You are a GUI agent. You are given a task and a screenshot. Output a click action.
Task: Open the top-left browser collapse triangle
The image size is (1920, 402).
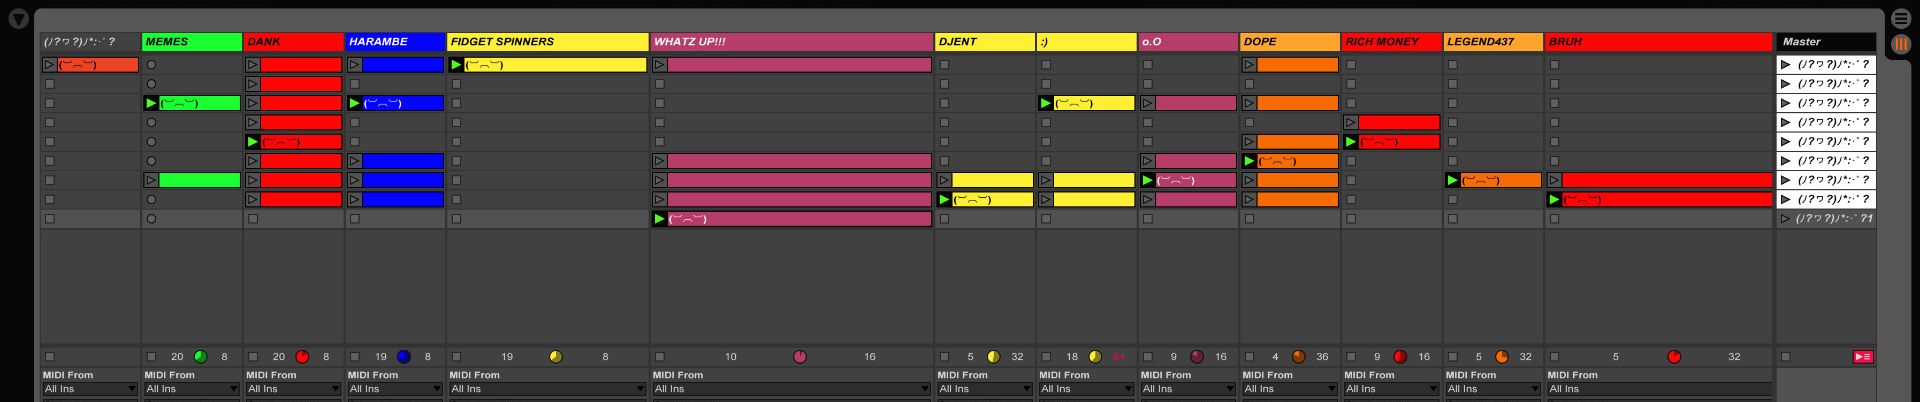pos(18,19)
